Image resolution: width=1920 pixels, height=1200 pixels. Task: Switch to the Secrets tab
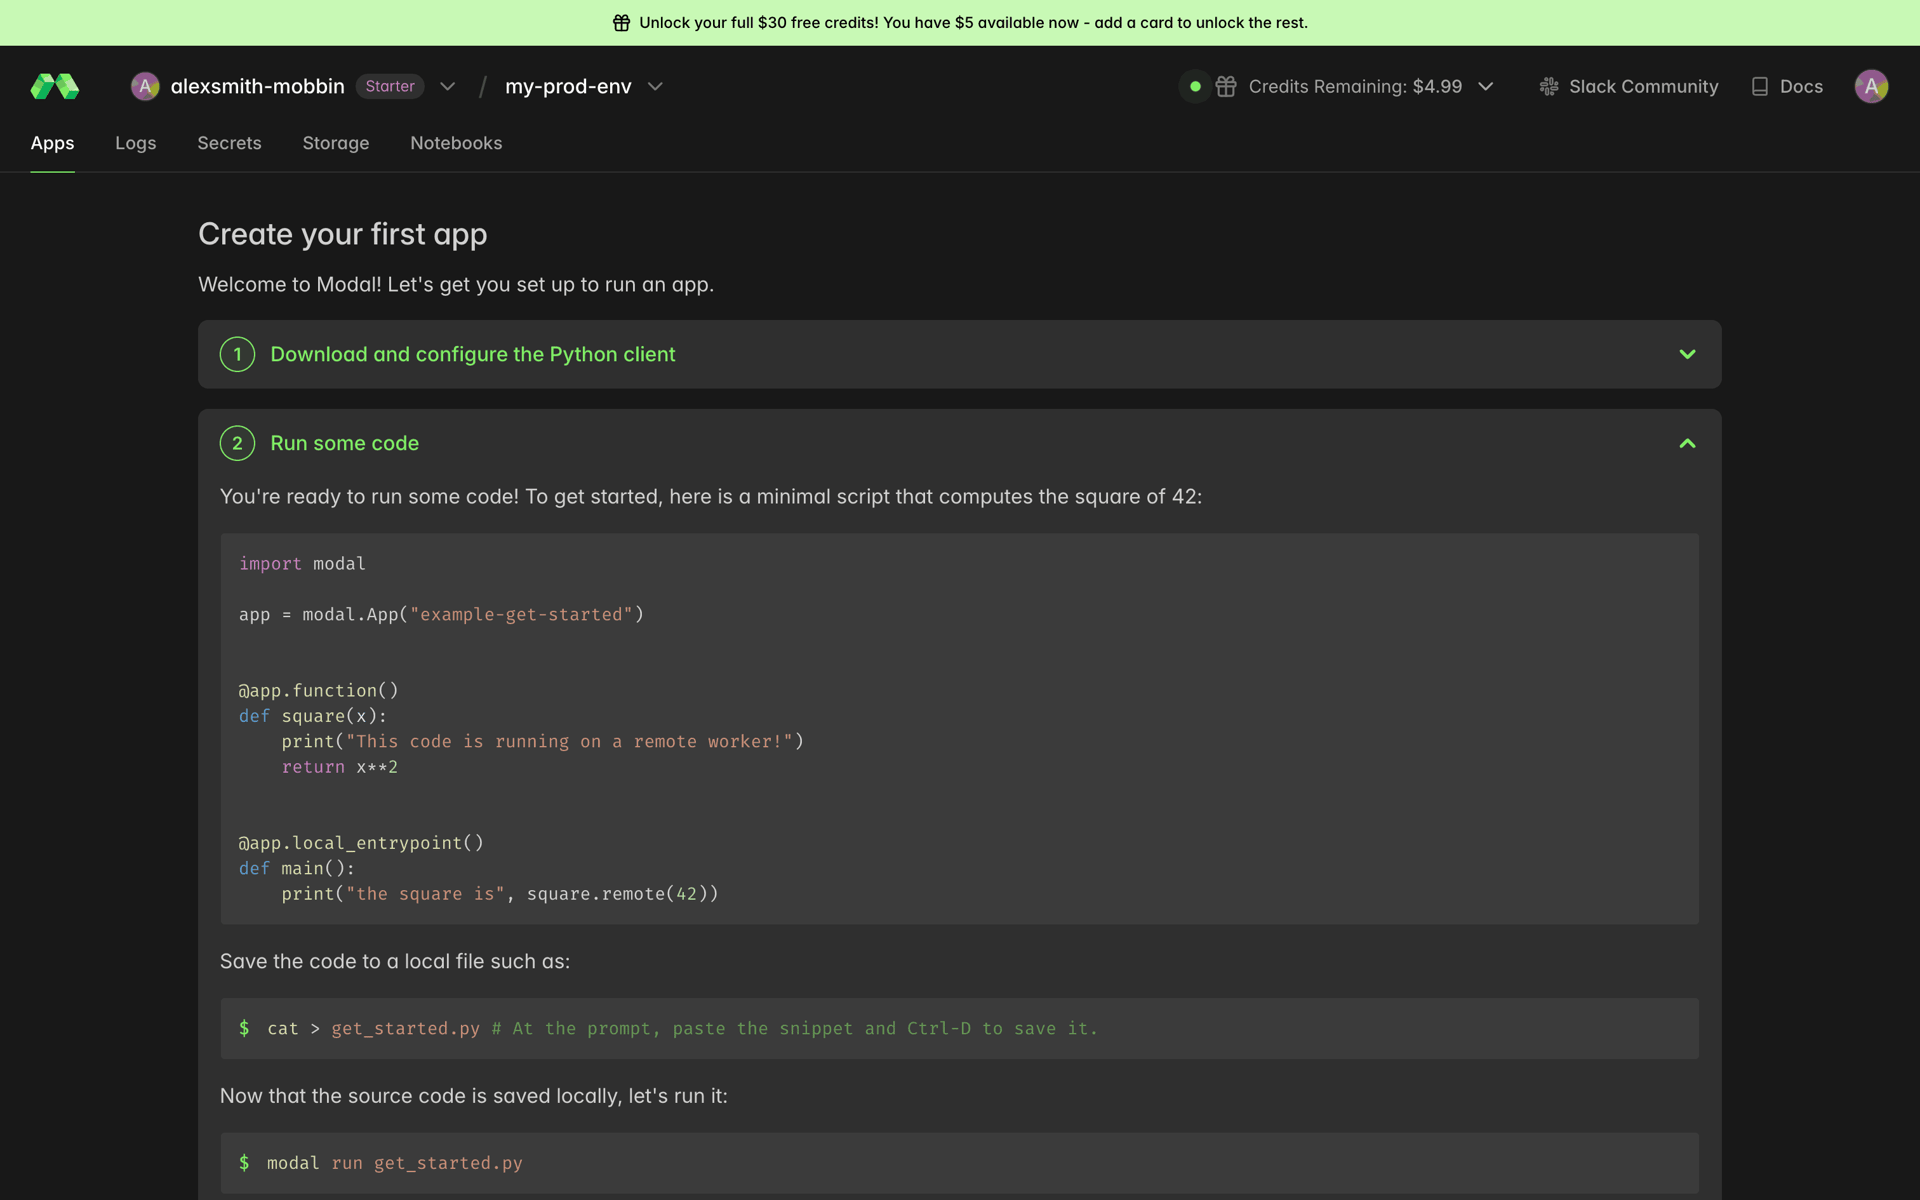pyautogui.click(x=229, y=143)
